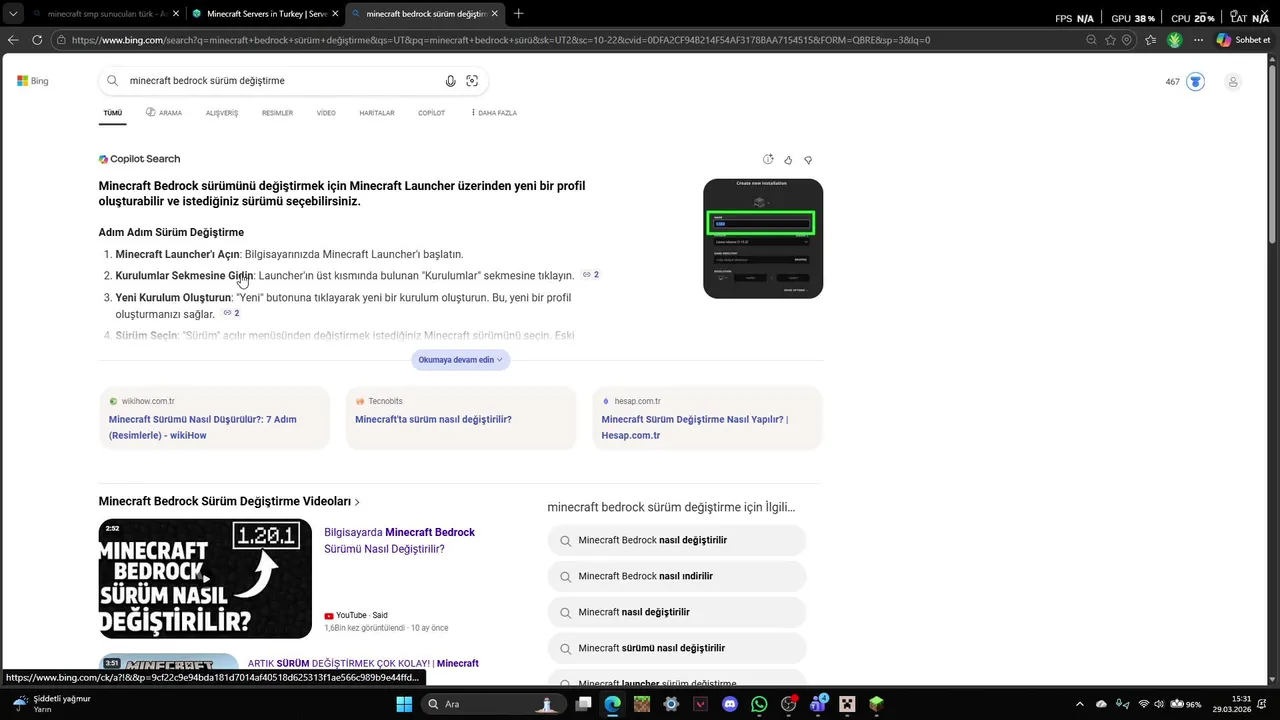
Task: Open Hesap.com.tr sürüm değiştirme link
Action: click(x=695, y=427)
